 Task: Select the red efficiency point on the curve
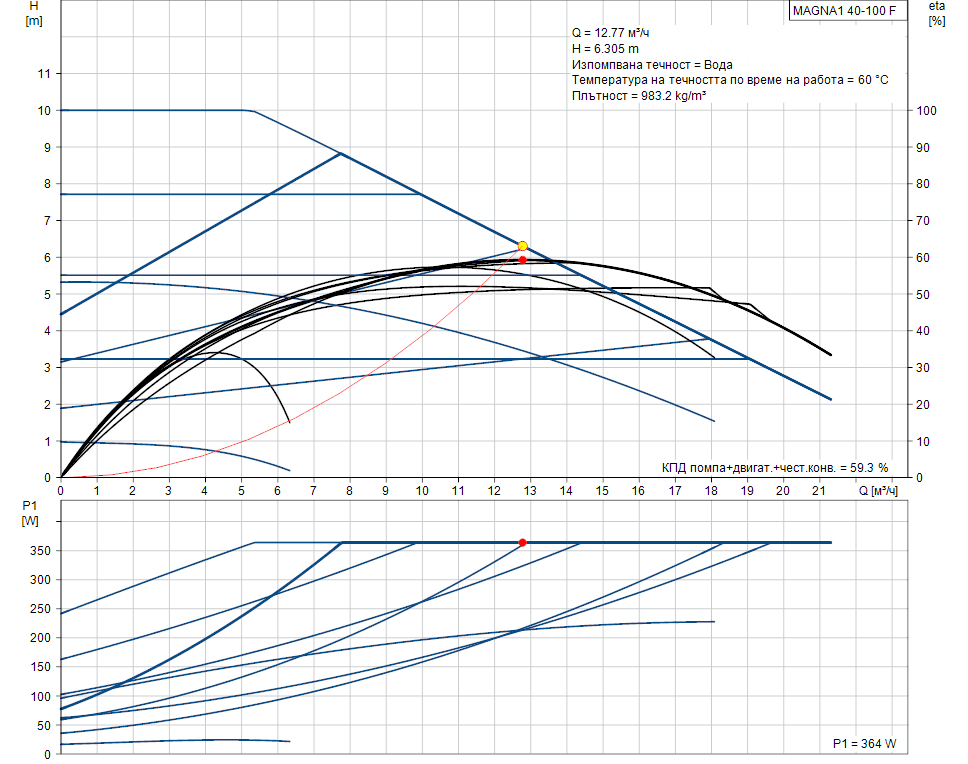click(x=522, y=260)
